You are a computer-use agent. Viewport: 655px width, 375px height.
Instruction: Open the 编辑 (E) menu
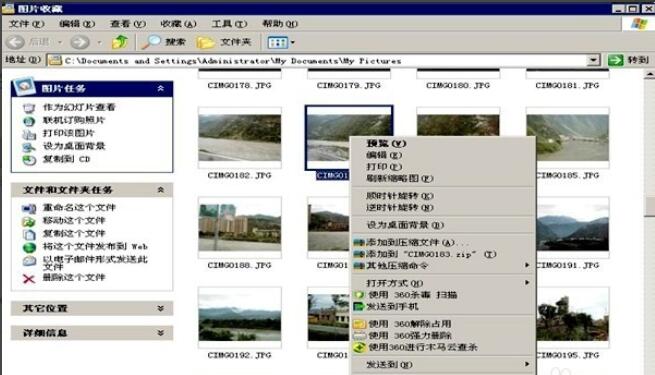pyautogui.click(x=77, y=24)
